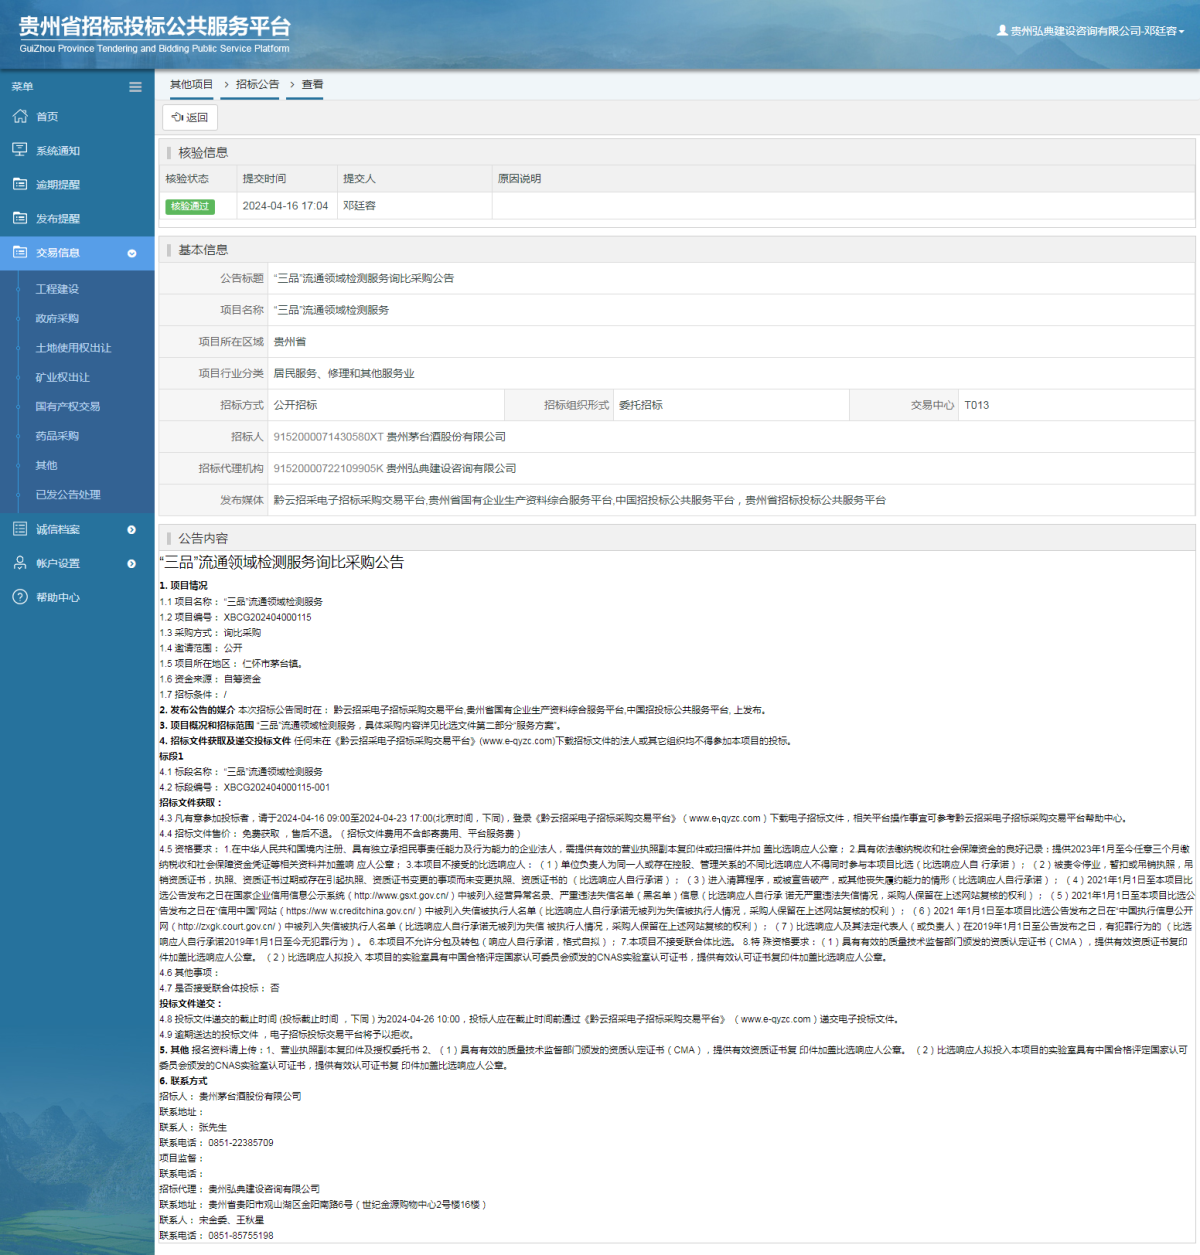1200x1255 pixels.
Task: Click the 招标公告 breadcrumb link
Action: coord(257,85)
